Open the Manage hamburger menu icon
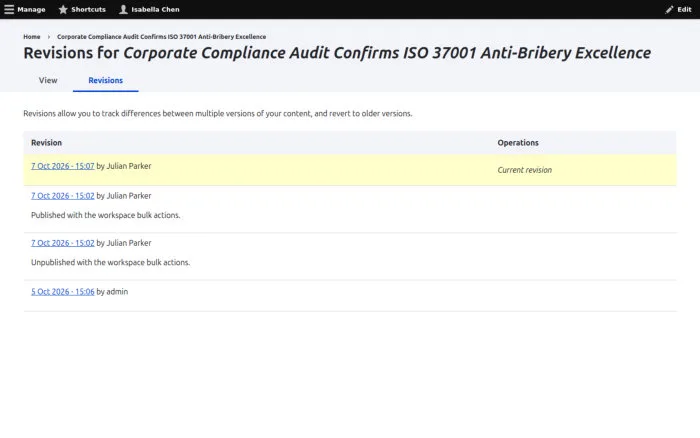Image resolution: width=700 pixels, height=438 pixels. [x=9, y=9]
